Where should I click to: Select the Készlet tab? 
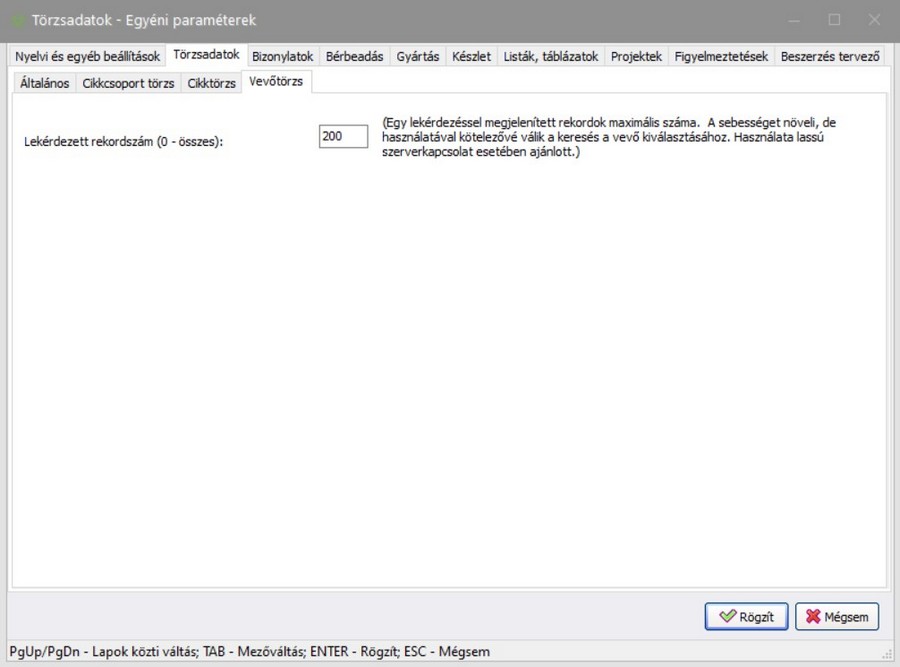click(x=471, y=57)
